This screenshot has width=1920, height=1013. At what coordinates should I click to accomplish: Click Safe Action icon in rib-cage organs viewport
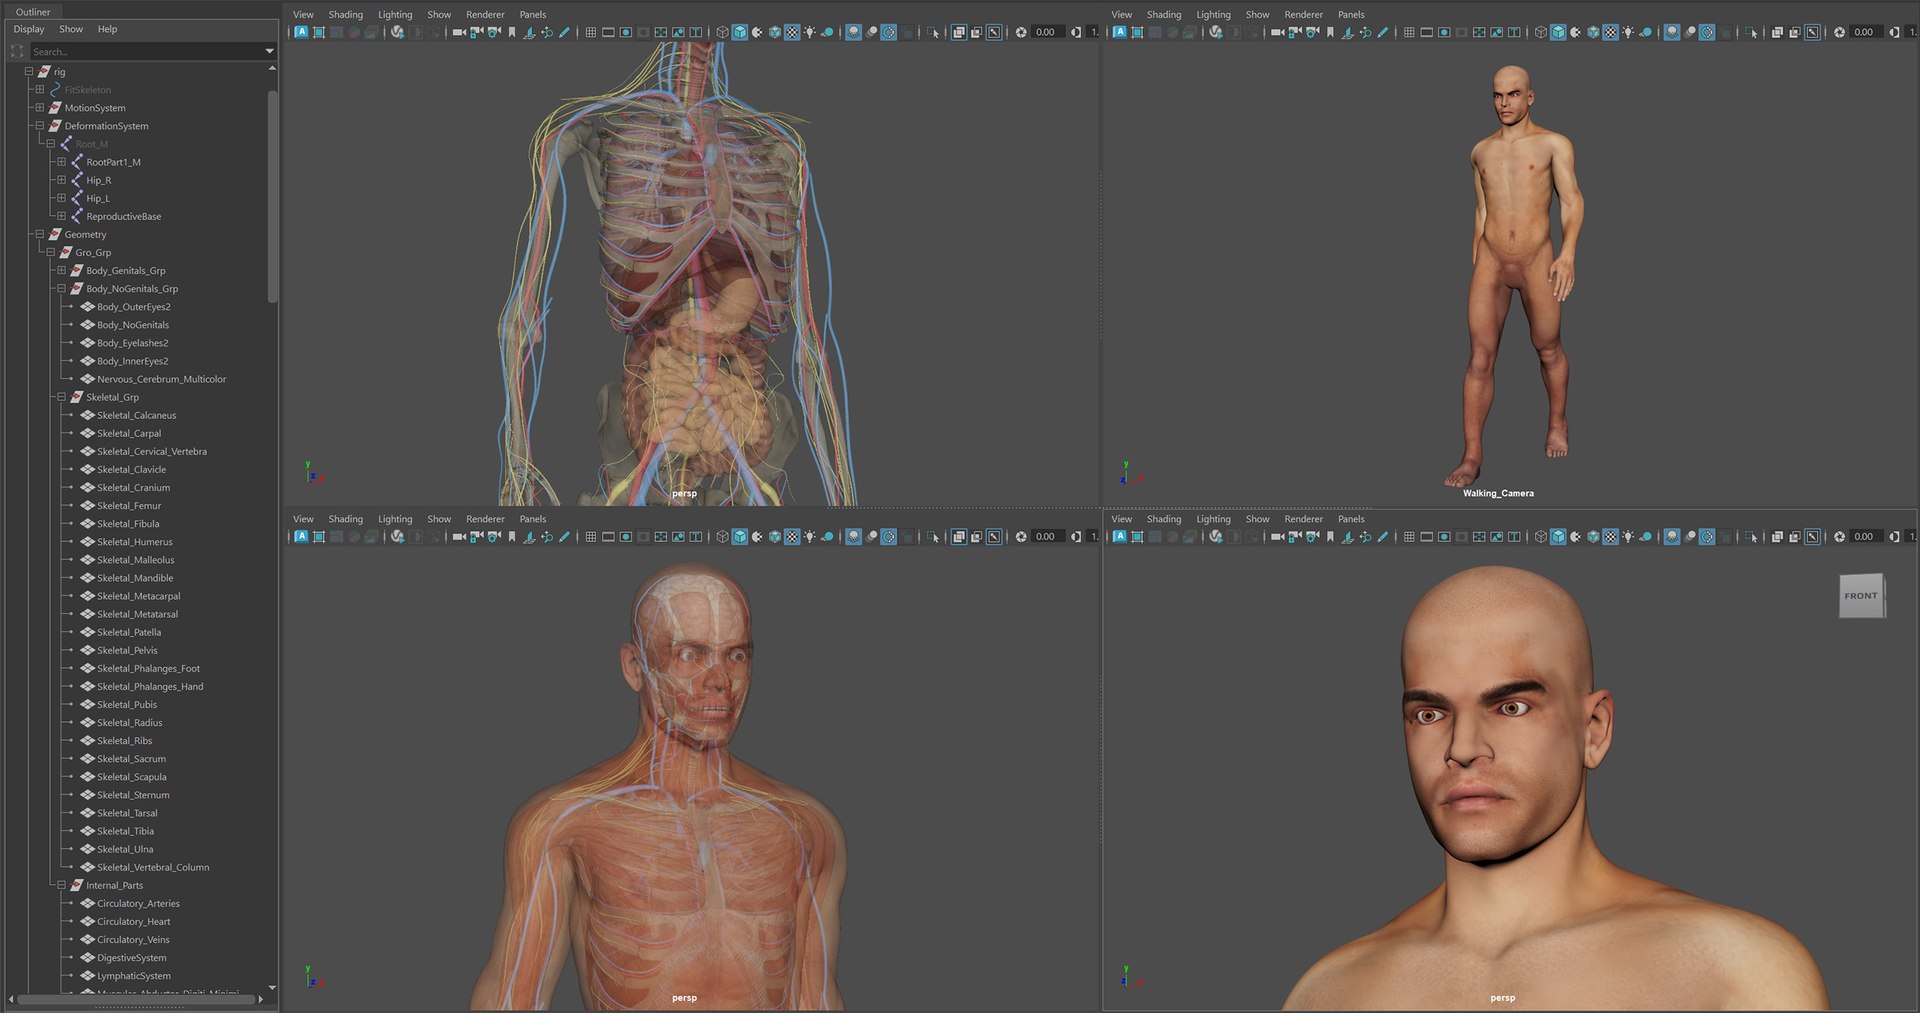678,32
